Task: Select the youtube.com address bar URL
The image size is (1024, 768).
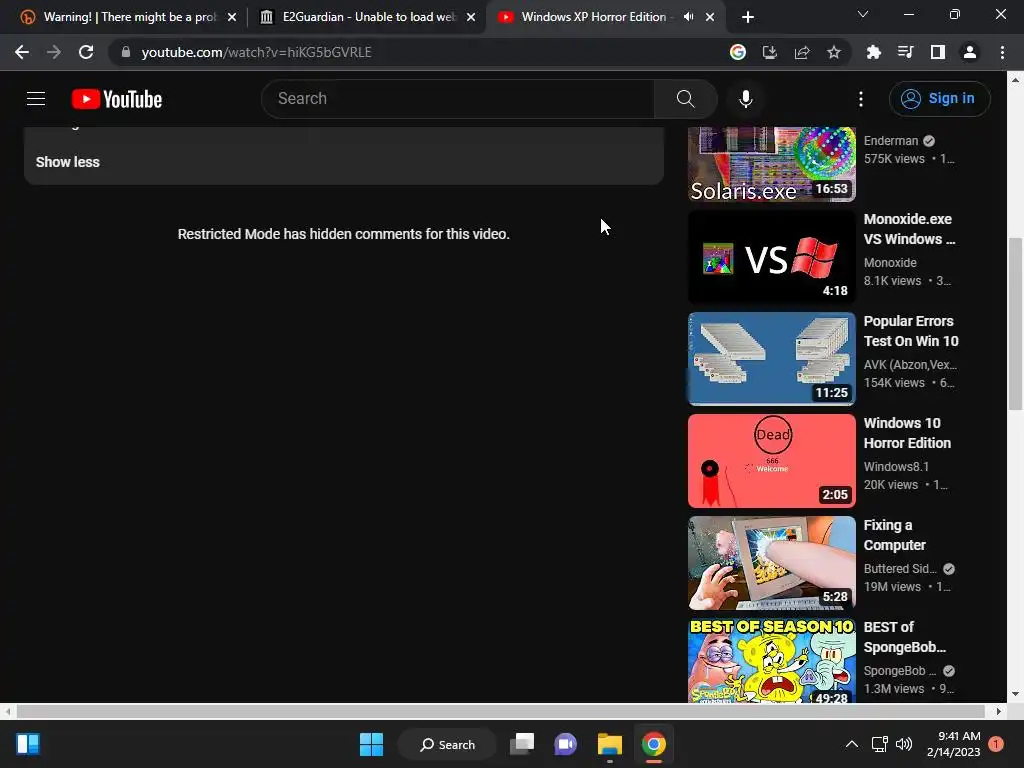Action: tap(257, 52)
